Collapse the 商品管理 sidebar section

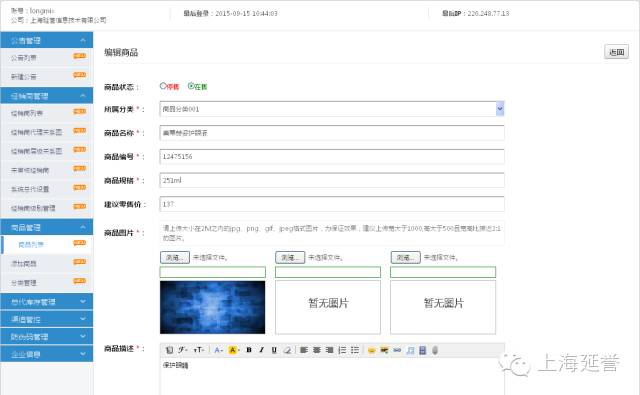pyautogui.click(x=47, y=227)
